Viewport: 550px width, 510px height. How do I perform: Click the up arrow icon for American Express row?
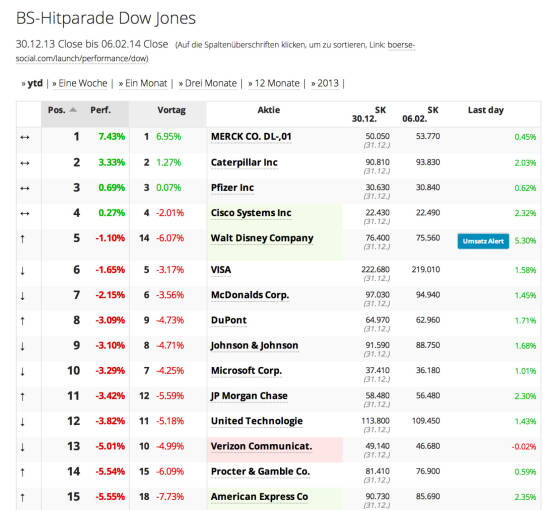coord(23,498)
